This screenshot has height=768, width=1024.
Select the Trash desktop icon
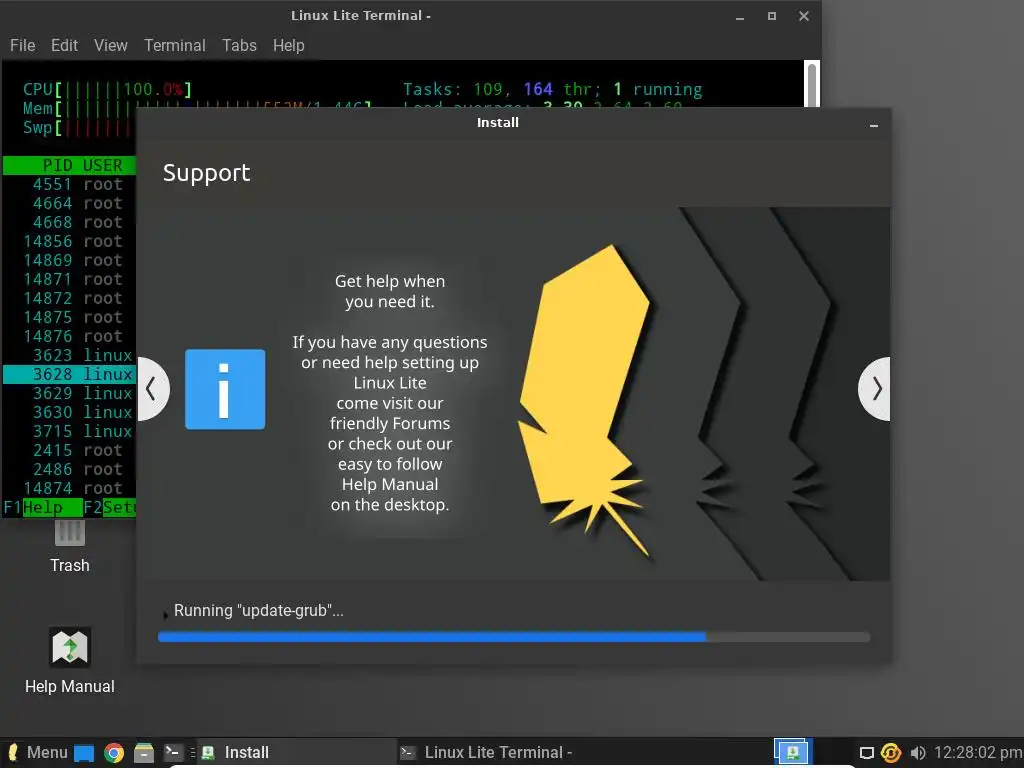coord(70,547)
